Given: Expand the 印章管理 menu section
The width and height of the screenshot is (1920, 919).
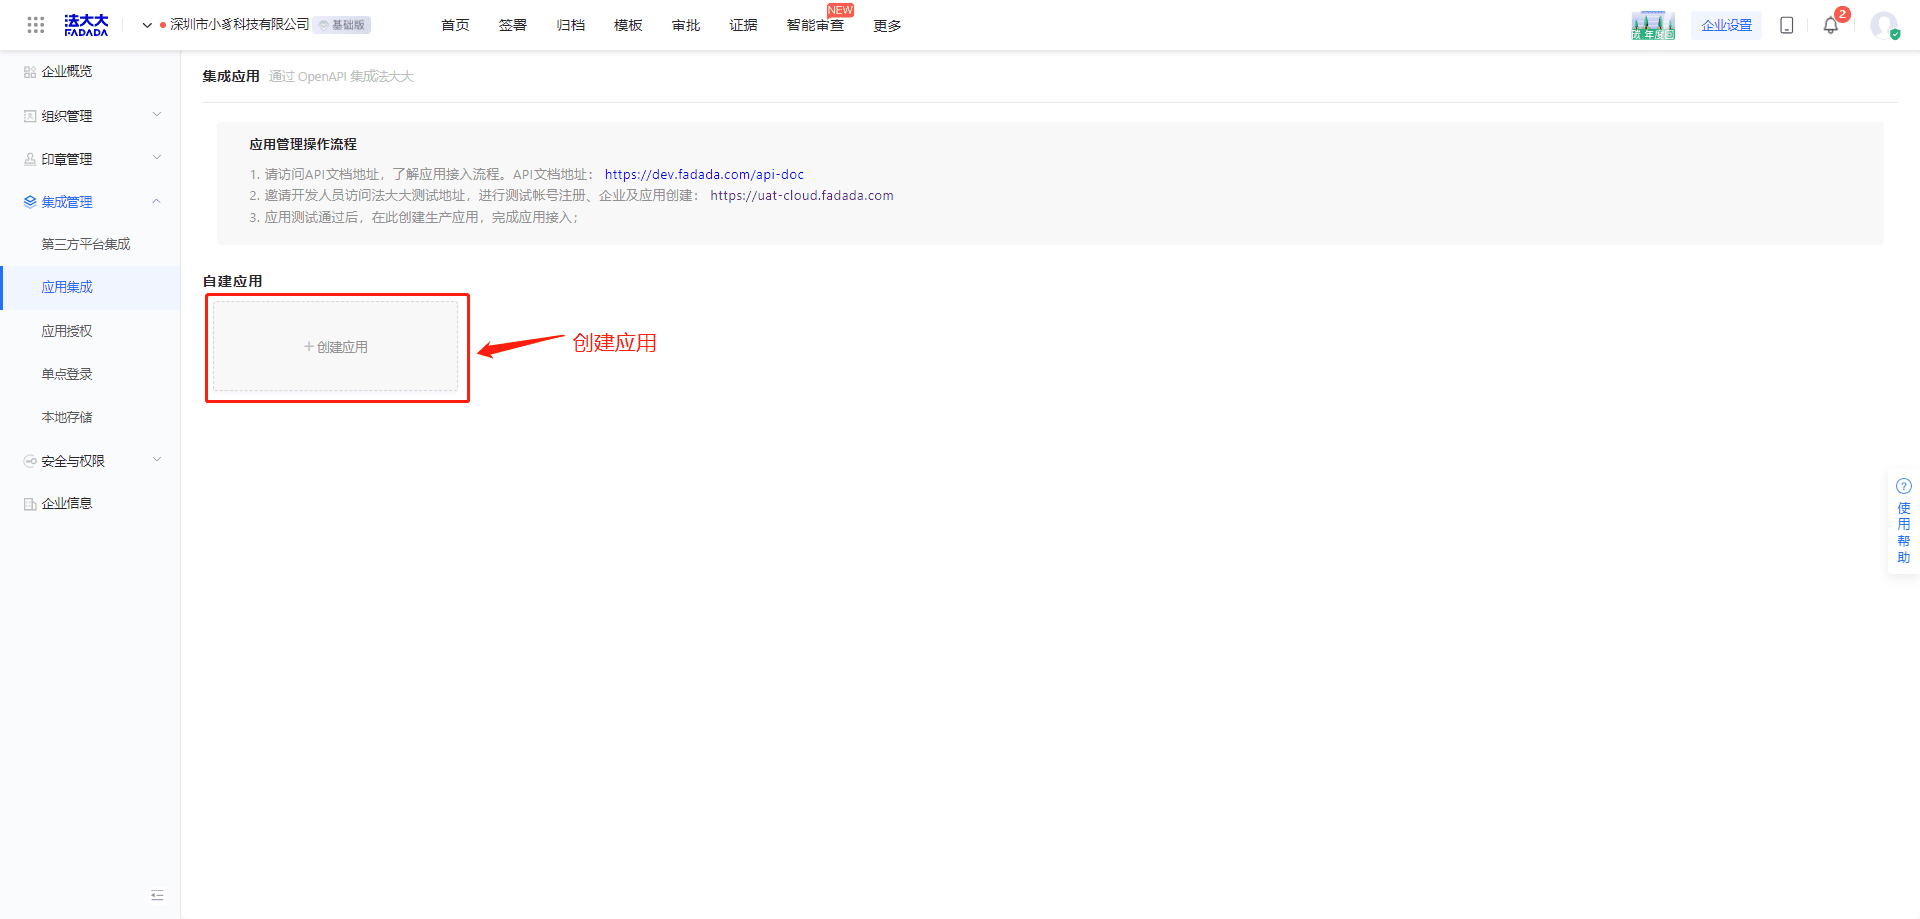Looking at the screenshot, I should click(90, 159).
